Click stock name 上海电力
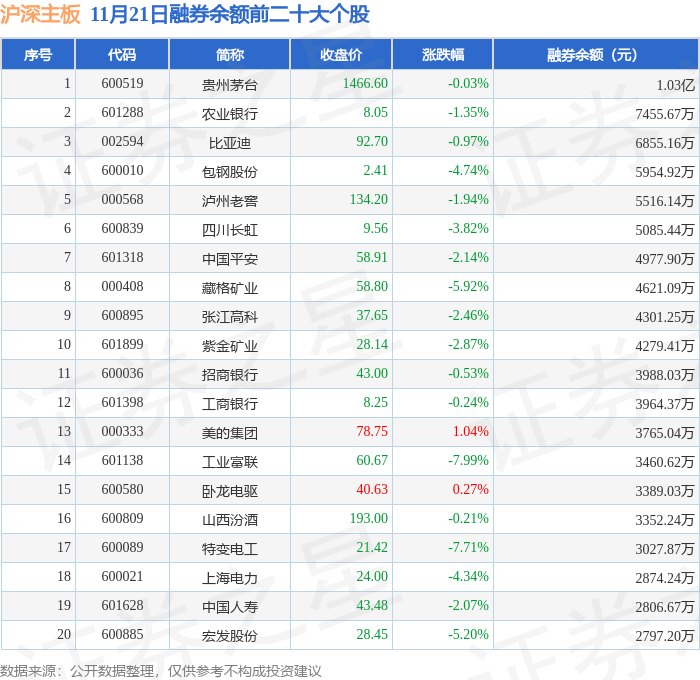Viewport: 700px width, 680px height. coord(229,578)
